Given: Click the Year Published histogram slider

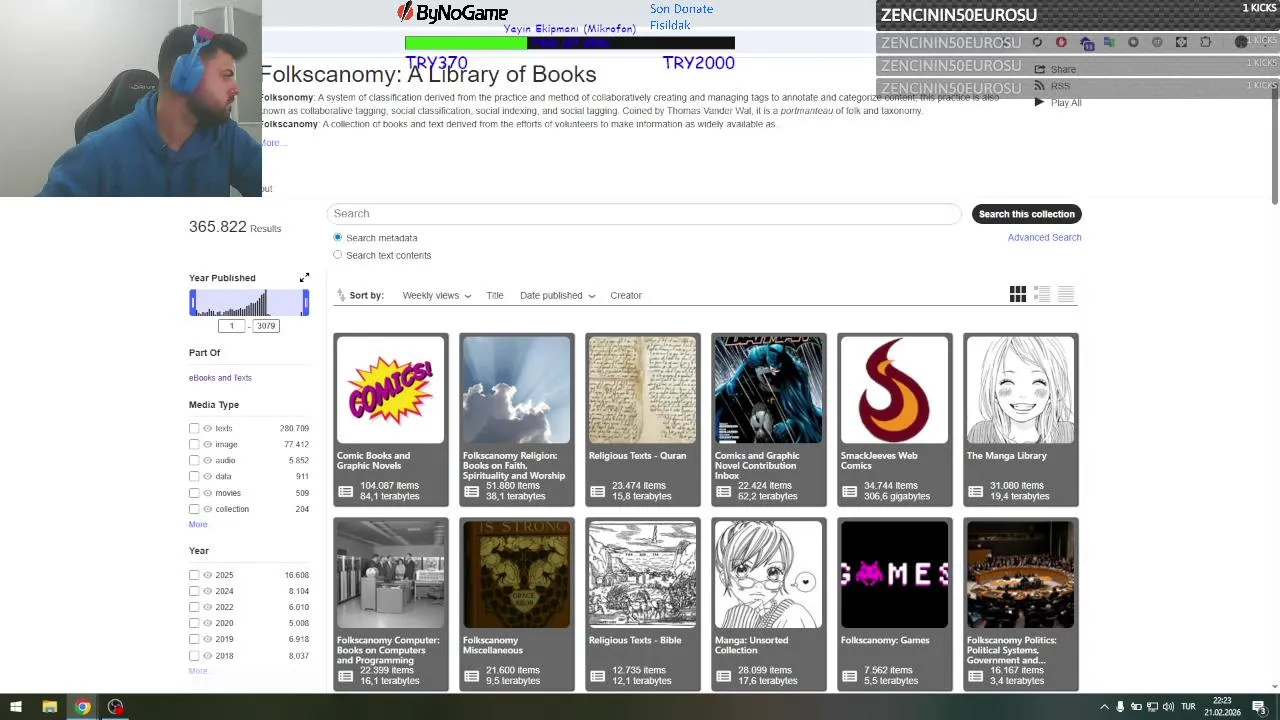Looking at the screenshot, I should (x=249, y=303).
